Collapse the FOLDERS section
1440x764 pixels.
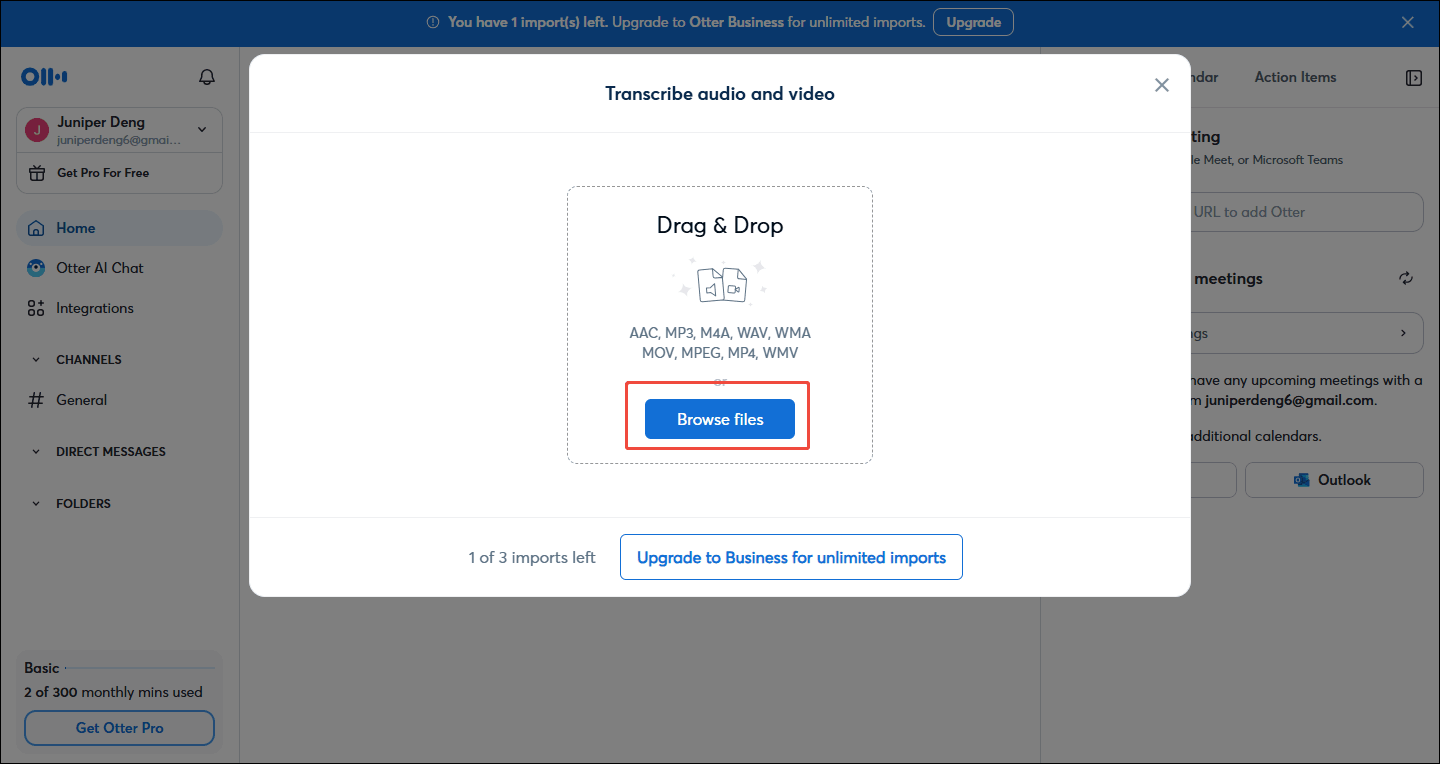pyautogui.click(x=36, y=504)
